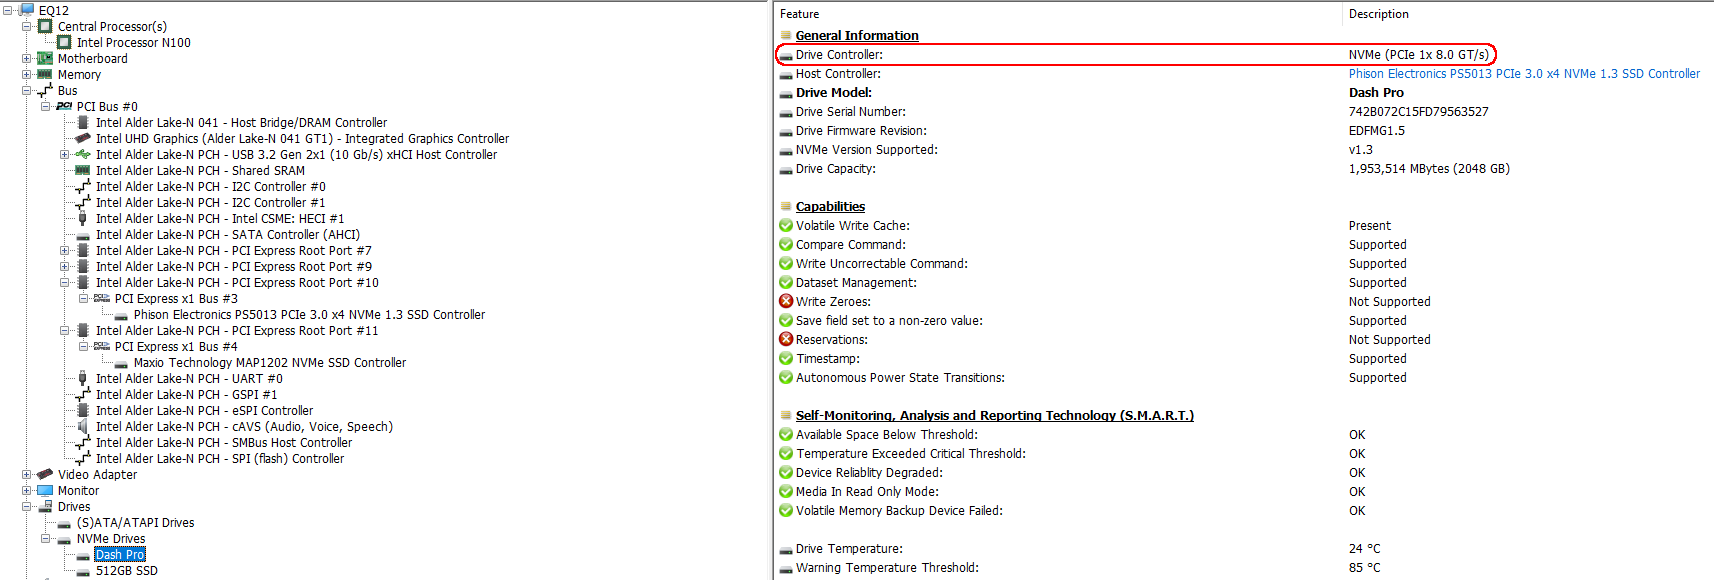Click the Drive Temperature value 24 °C

pyautogui.click(x=1364, y=548)
